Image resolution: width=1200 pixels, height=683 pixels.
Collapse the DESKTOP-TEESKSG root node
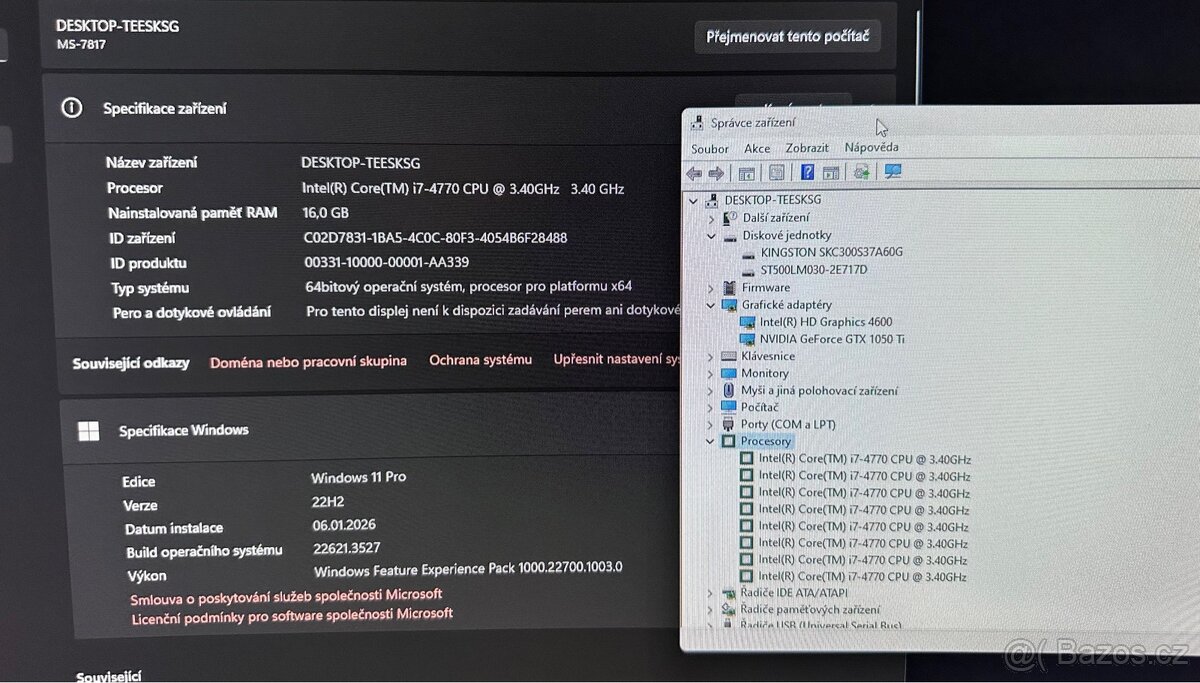pos(692,200)
